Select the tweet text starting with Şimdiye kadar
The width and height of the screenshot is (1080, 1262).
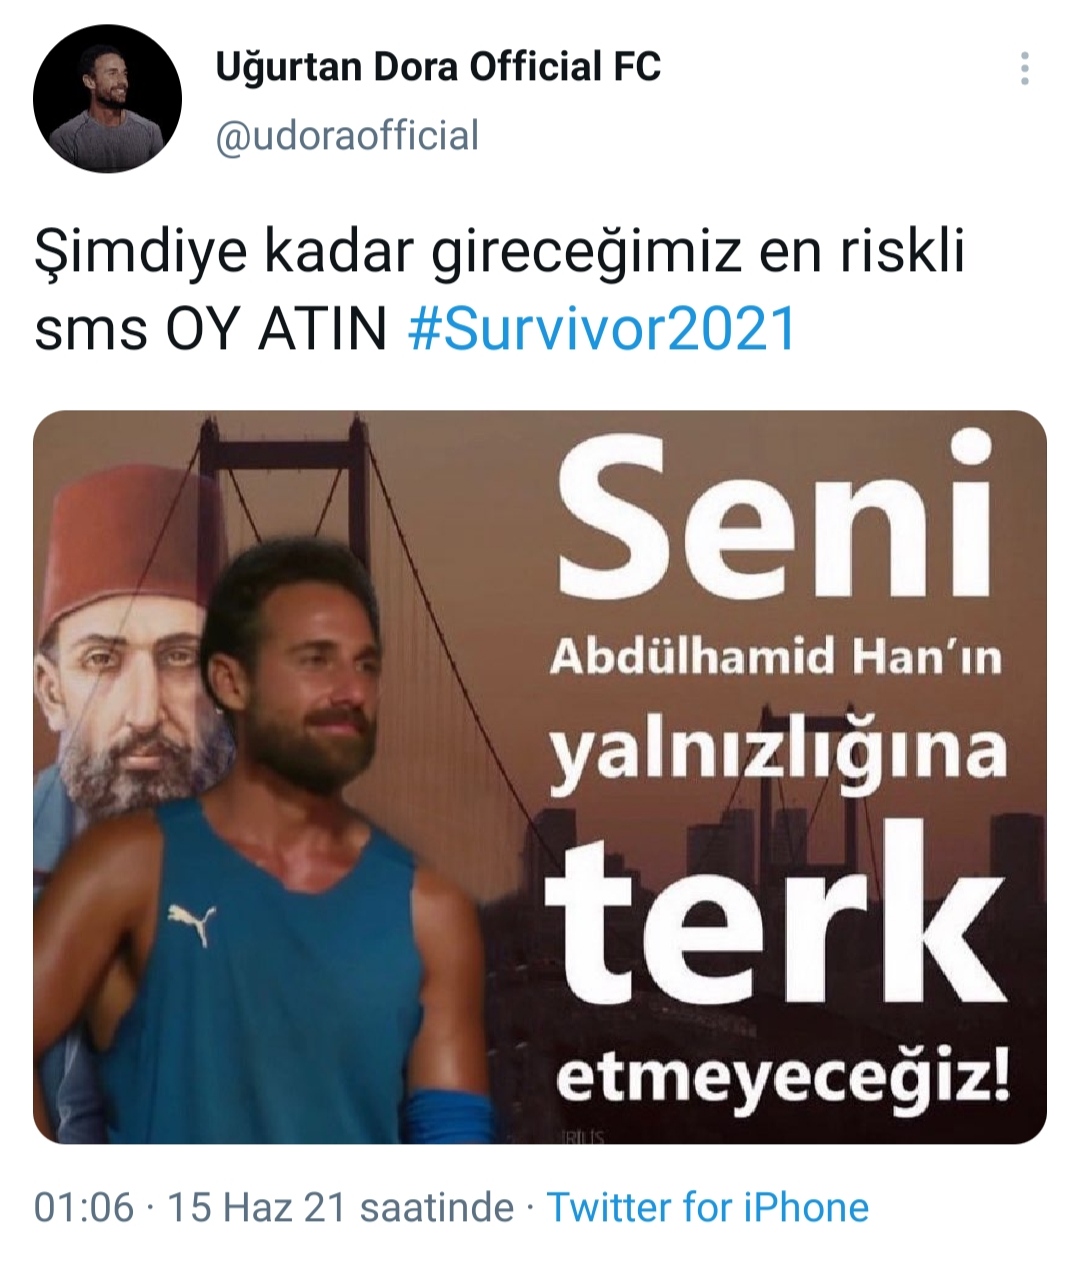coord(500,290)
